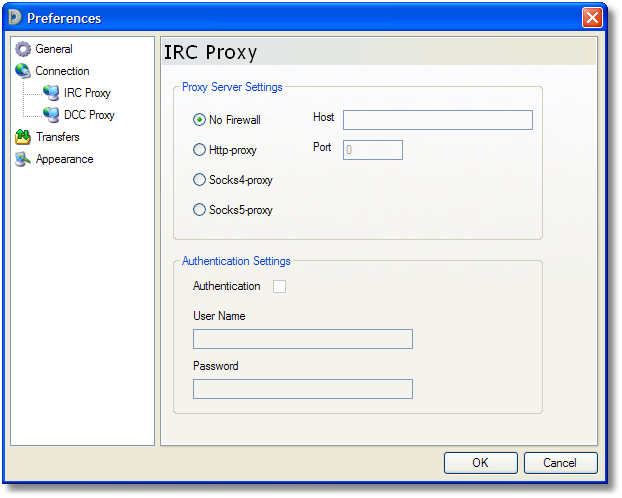
Task: Click the Password label
Action: (x=216, y=366)
